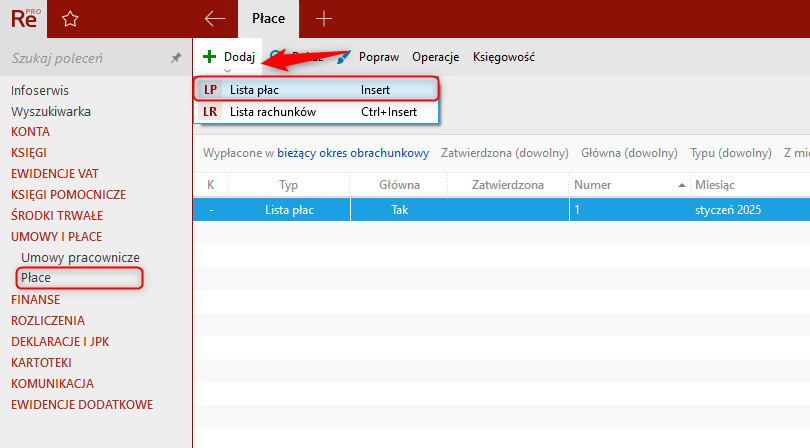
Task: Expand the DEKLARACJE I JPK section
Action: click(60, 342)
